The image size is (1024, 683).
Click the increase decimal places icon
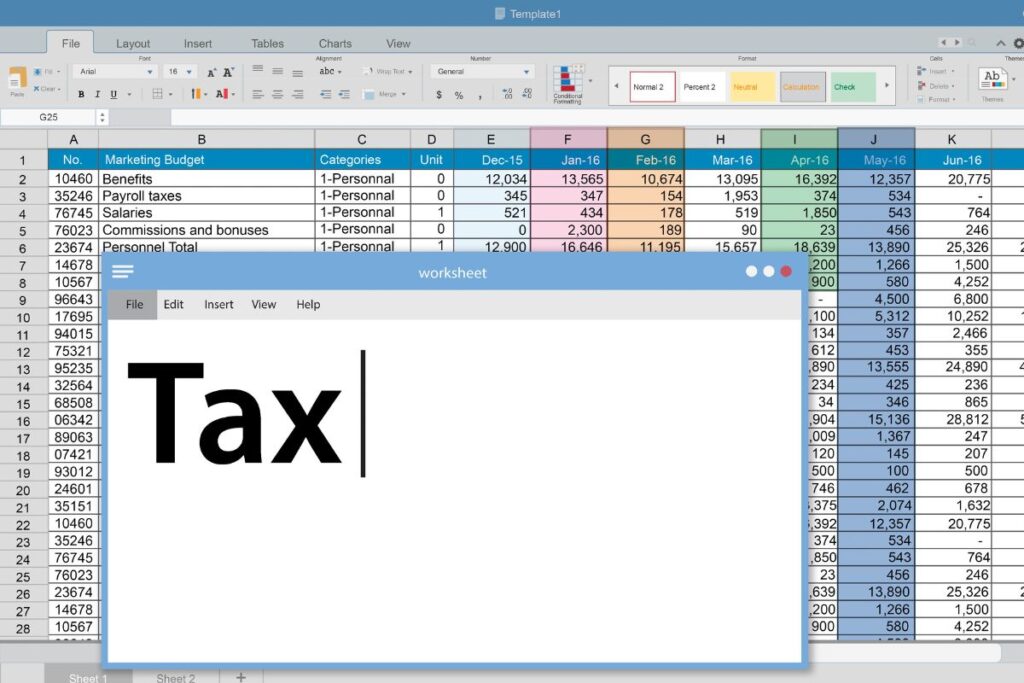pos(507,94)
